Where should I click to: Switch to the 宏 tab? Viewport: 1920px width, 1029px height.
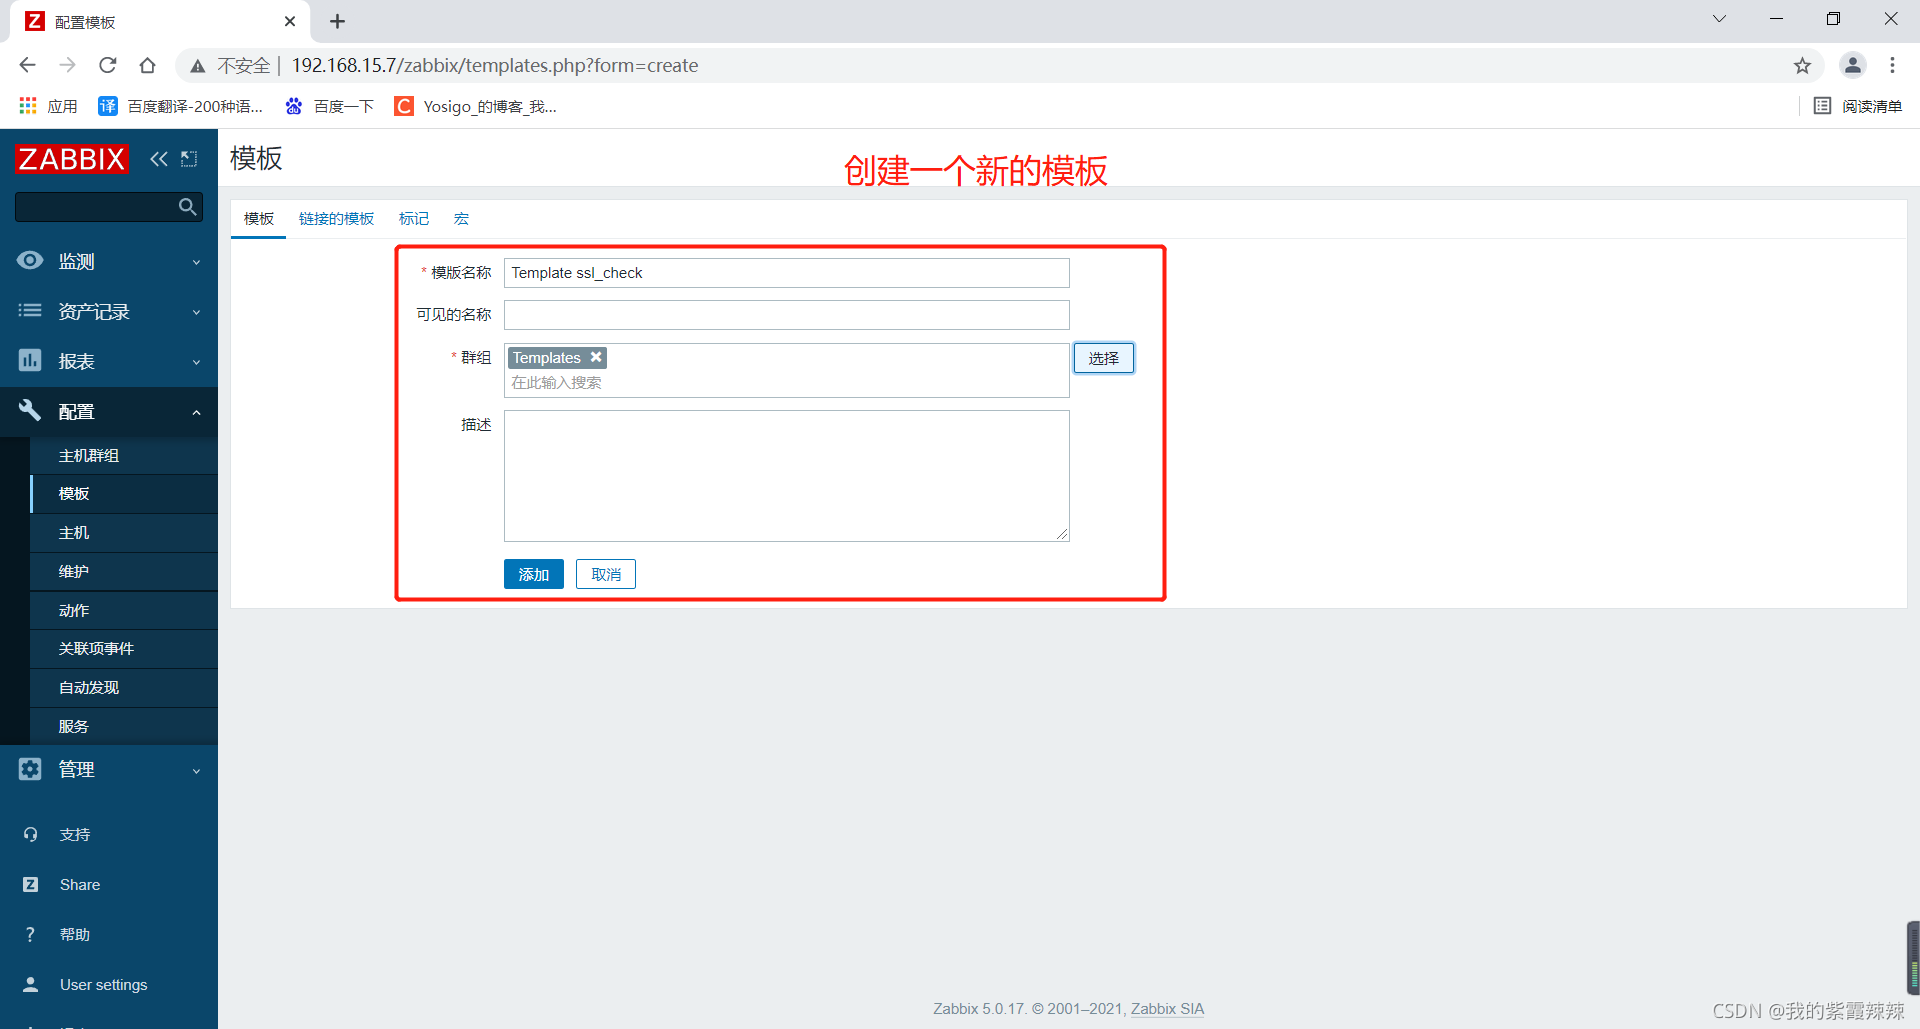coord(461,219)
